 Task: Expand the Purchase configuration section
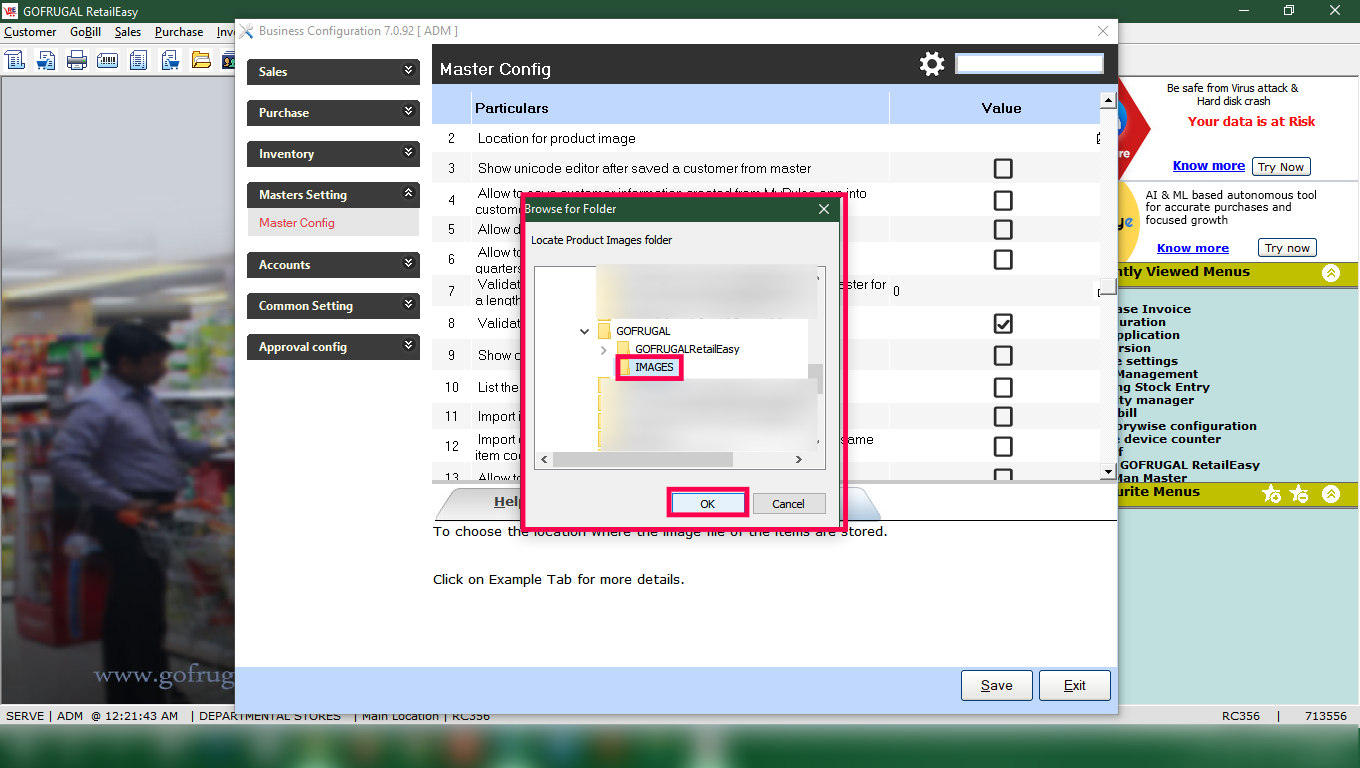click(333, 113)
